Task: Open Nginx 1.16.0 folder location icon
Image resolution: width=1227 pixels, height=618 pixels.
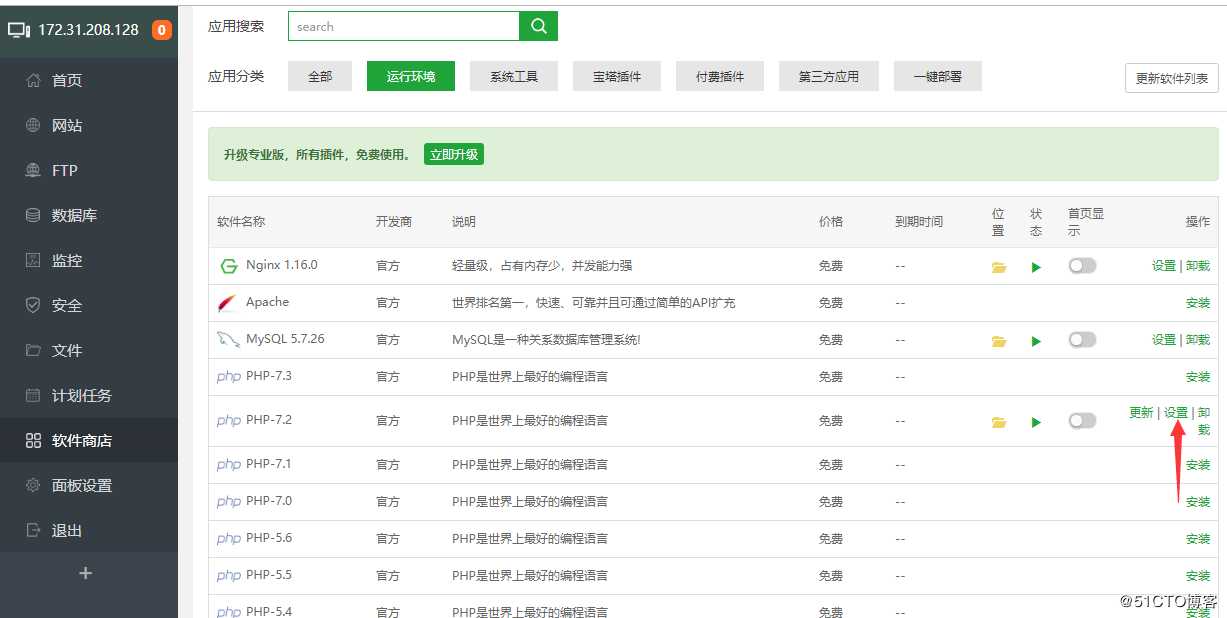Action: click(x=999, y=267)
